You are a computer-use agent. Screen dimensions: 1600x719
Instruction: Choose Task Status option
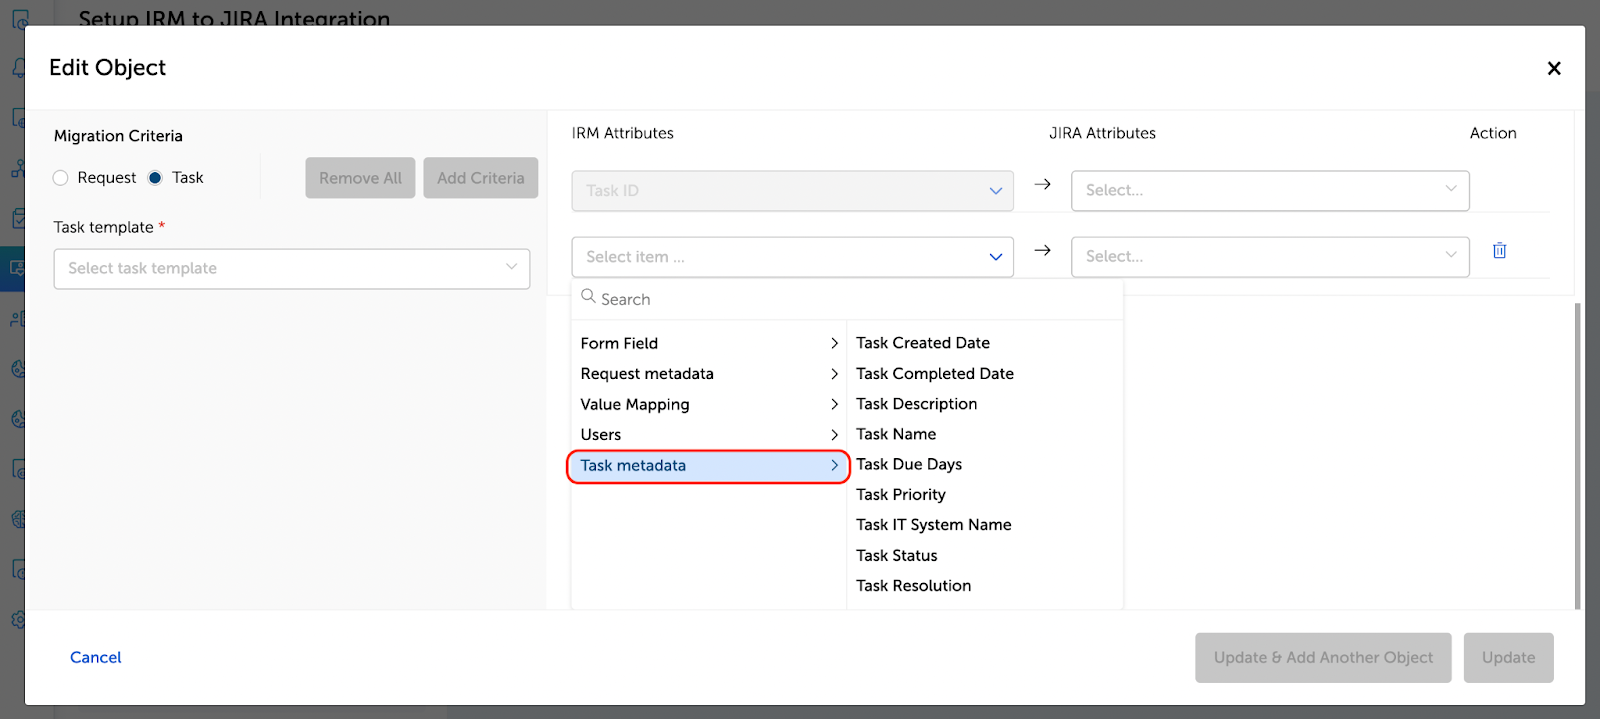(x=897, y=556)
